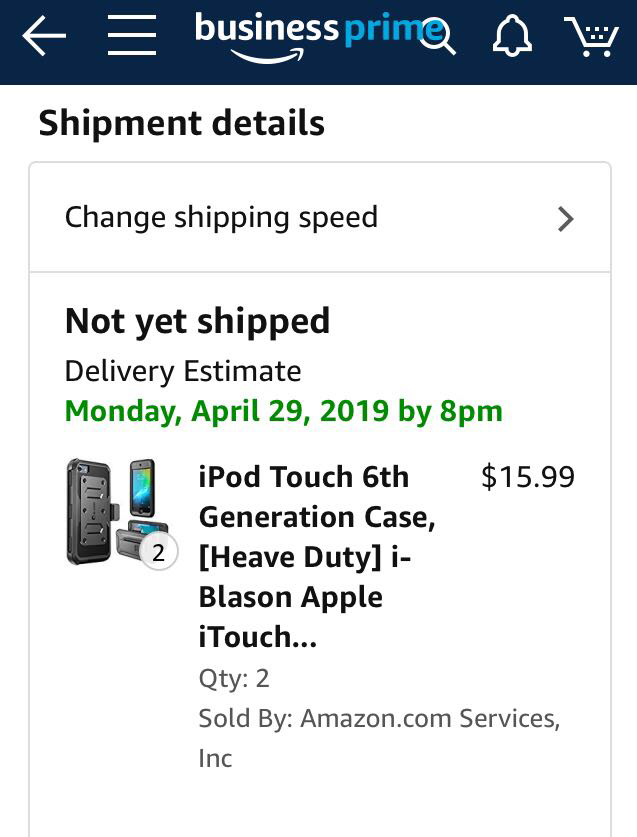637x837 pixels.
Task: Tap the Not yet shipped status
Action: pos(197,321)
